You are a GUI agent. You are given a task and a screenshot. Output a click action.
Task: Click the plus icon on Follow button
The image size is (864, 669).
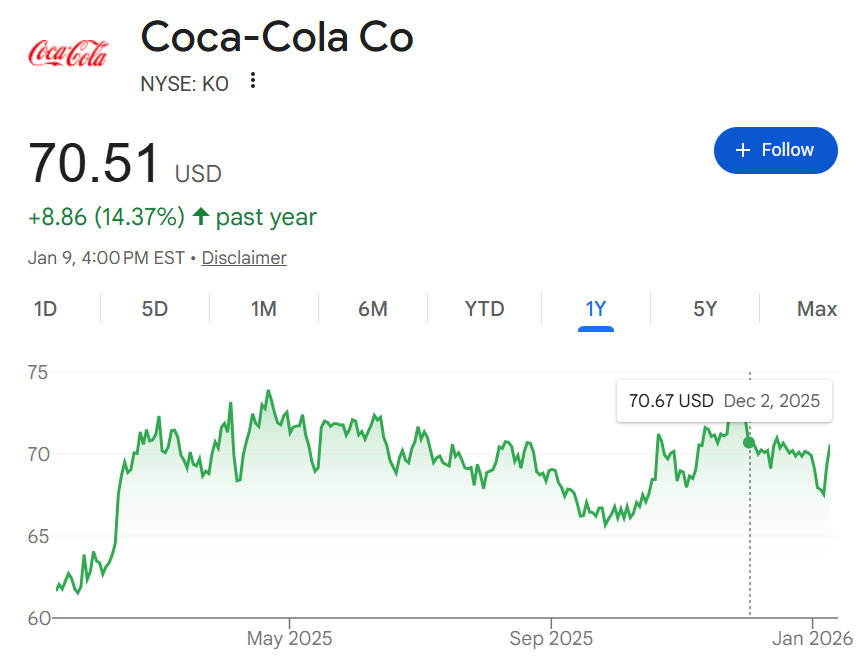click(x=742, y=150)
